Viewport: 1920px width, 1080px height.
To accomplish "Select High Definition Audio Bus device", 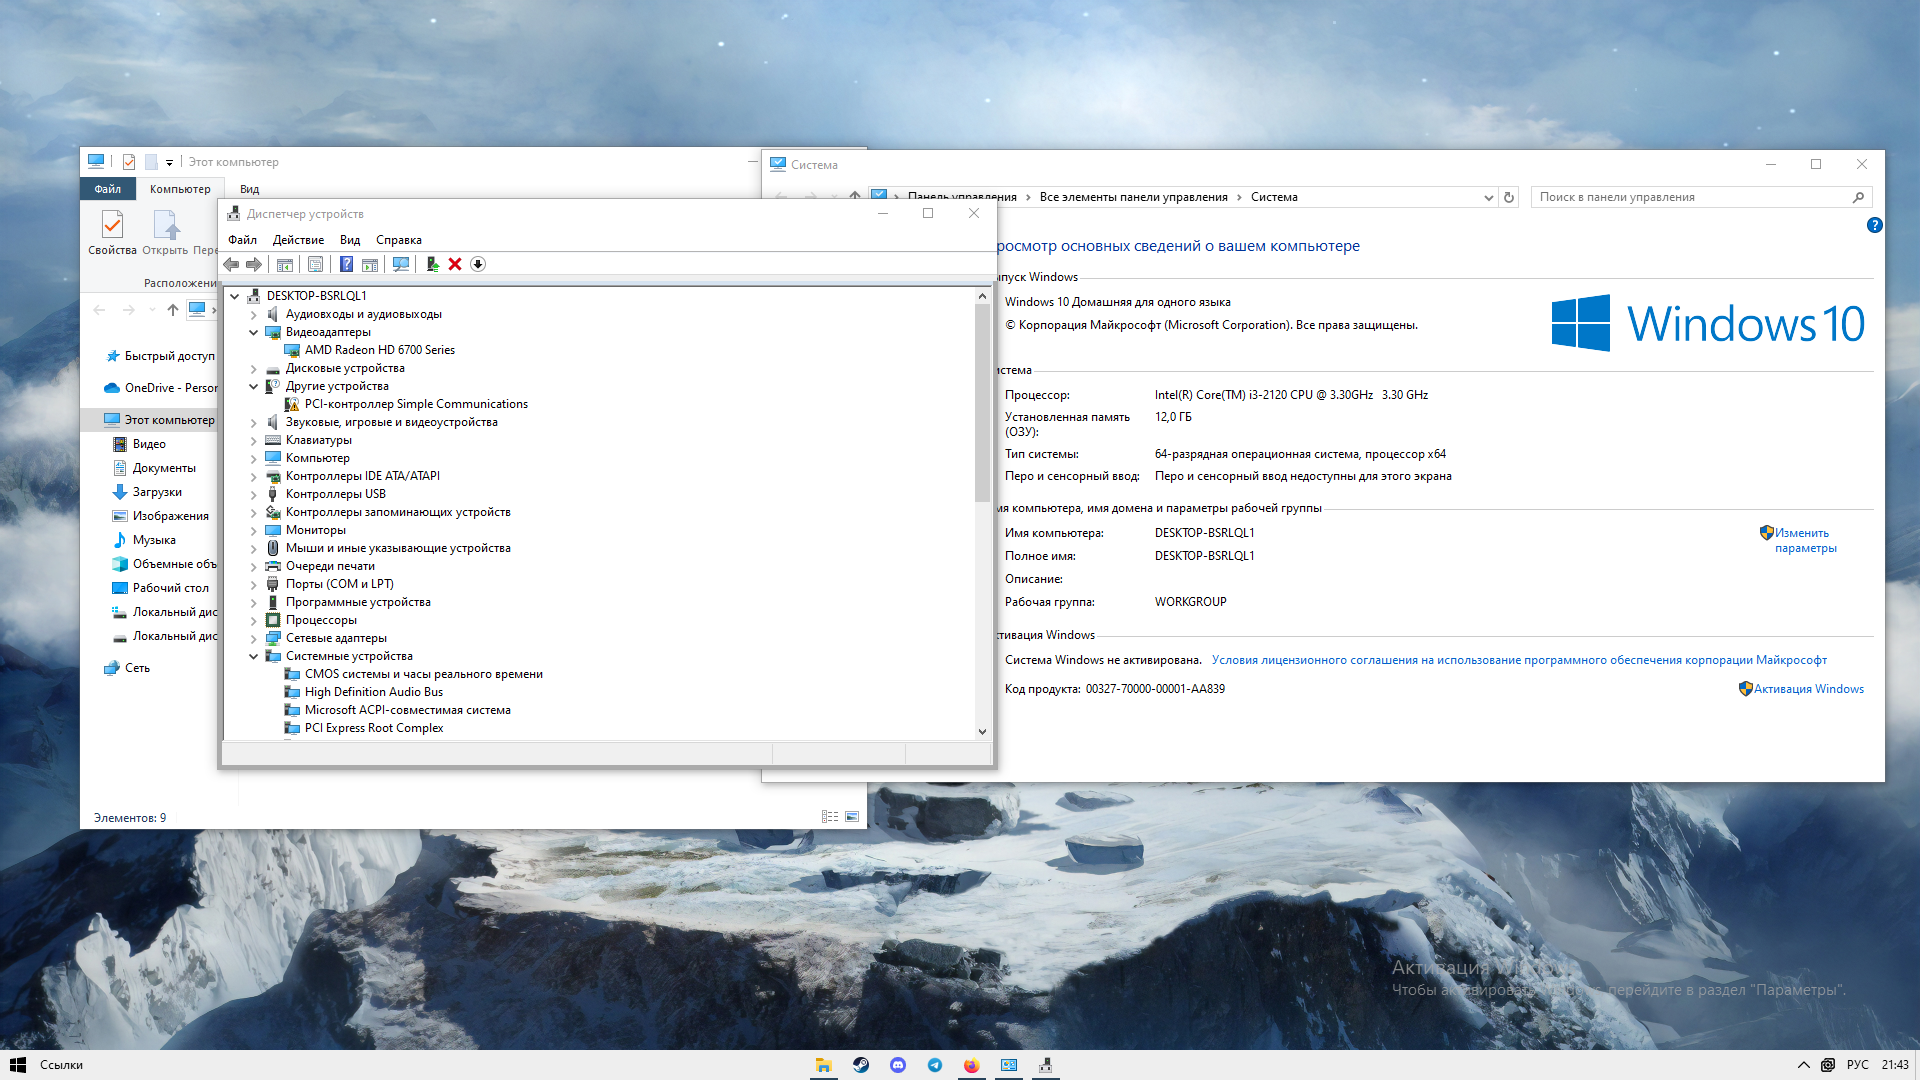I will [374, 692].
